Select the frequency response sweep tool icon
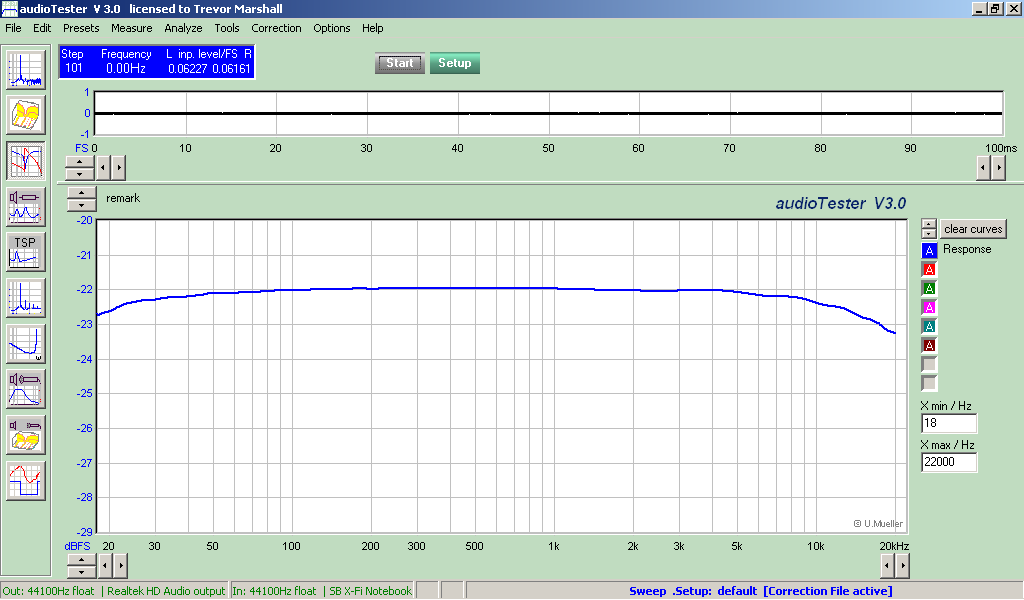This screenshot has width=1024, height=600. click(25, 161)
